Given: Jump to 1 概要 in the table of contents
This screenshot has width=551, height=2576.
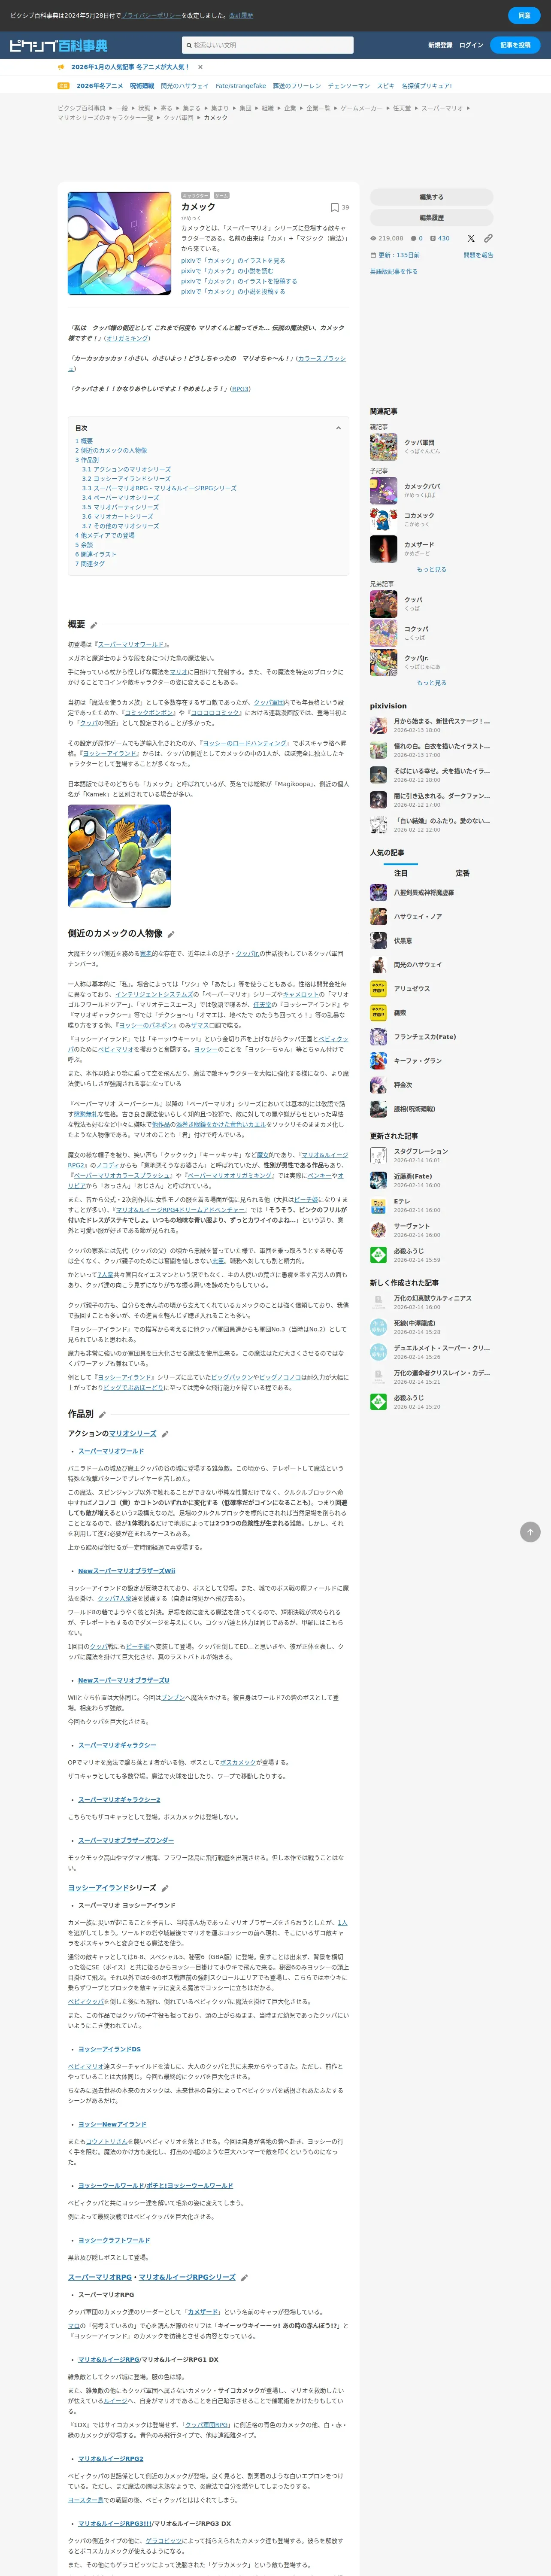Looking at the screenshot, I should 84,441.
